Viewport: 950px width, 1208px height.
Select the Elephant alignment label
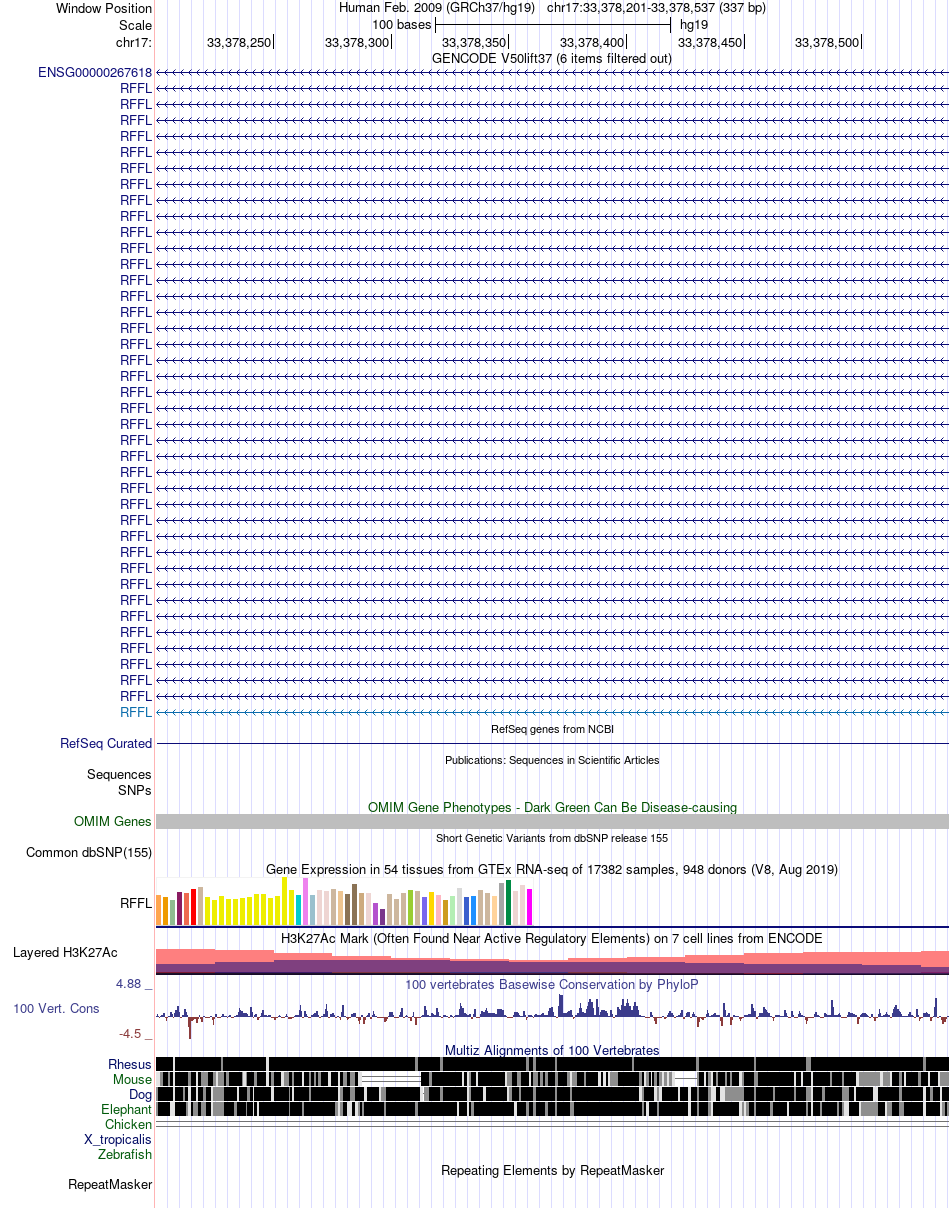tap(126, 1109)
